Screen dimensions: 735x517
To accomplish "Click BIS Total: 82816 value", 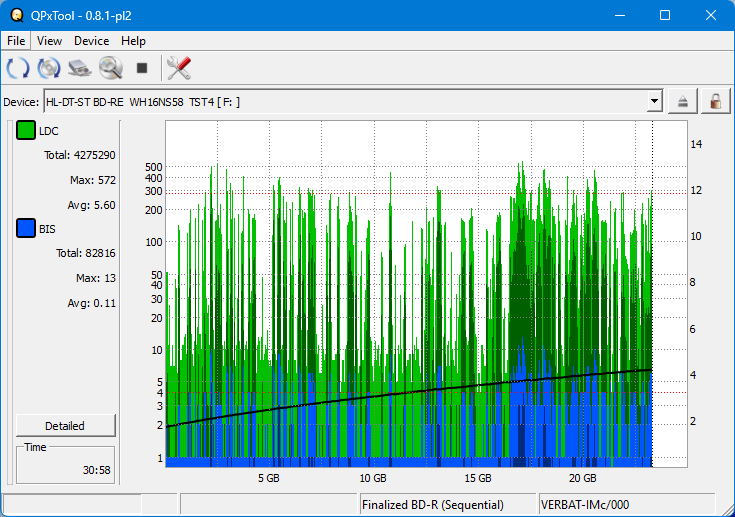I will tap(85, 253).
